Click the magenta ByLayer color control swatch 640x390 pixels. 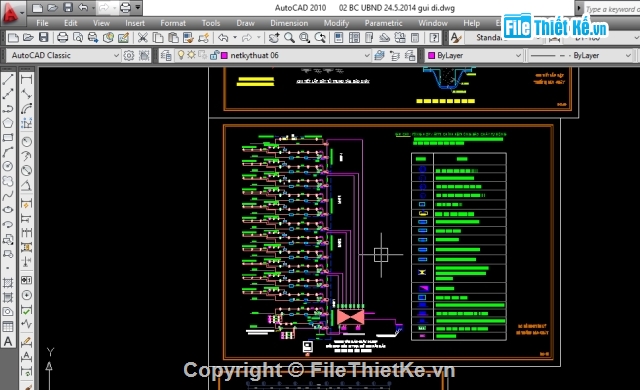[431, 55]
